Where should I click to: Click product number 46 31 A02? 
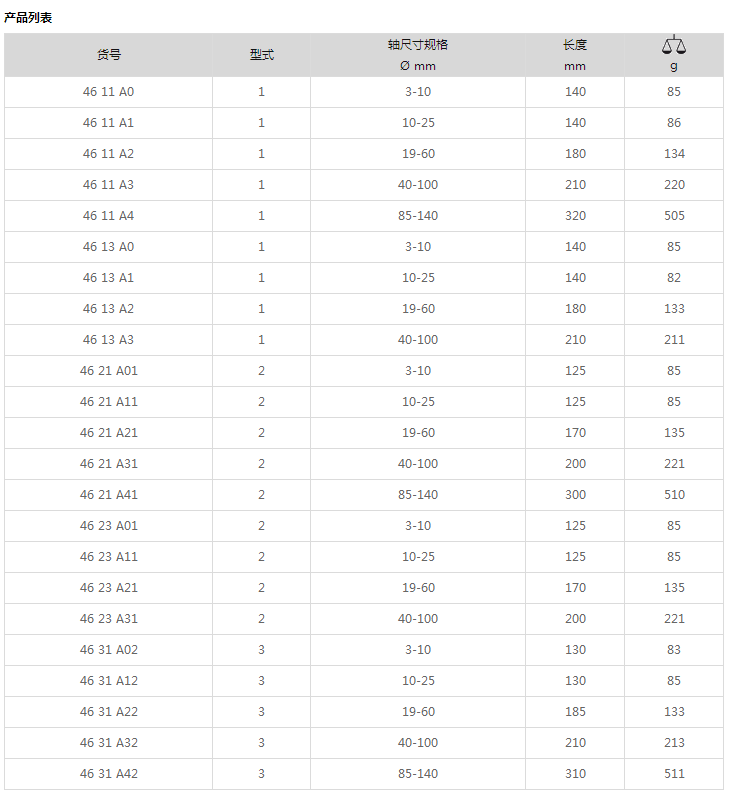pyautogui.click(x=108, y=650)
